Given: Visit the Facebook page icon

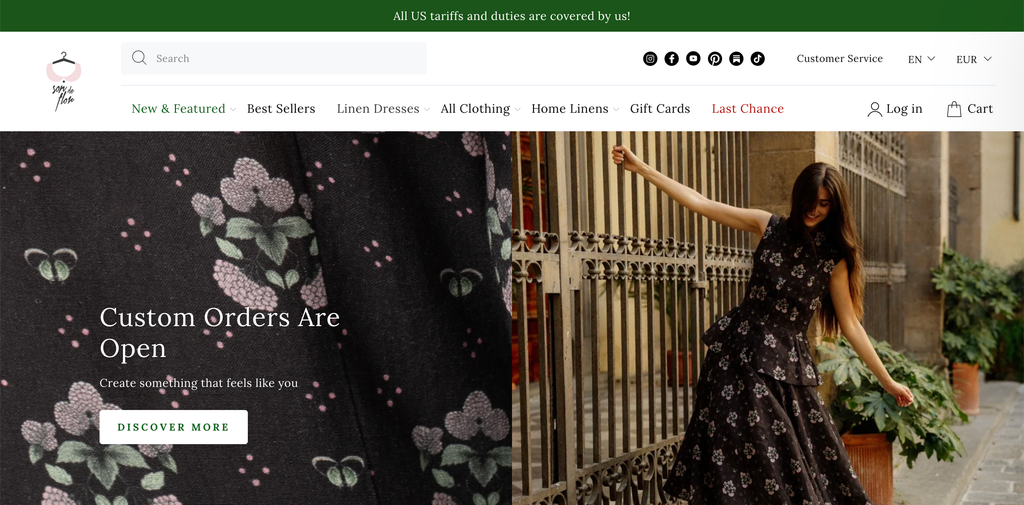Looking at the screenshot, I should point(671,59).
